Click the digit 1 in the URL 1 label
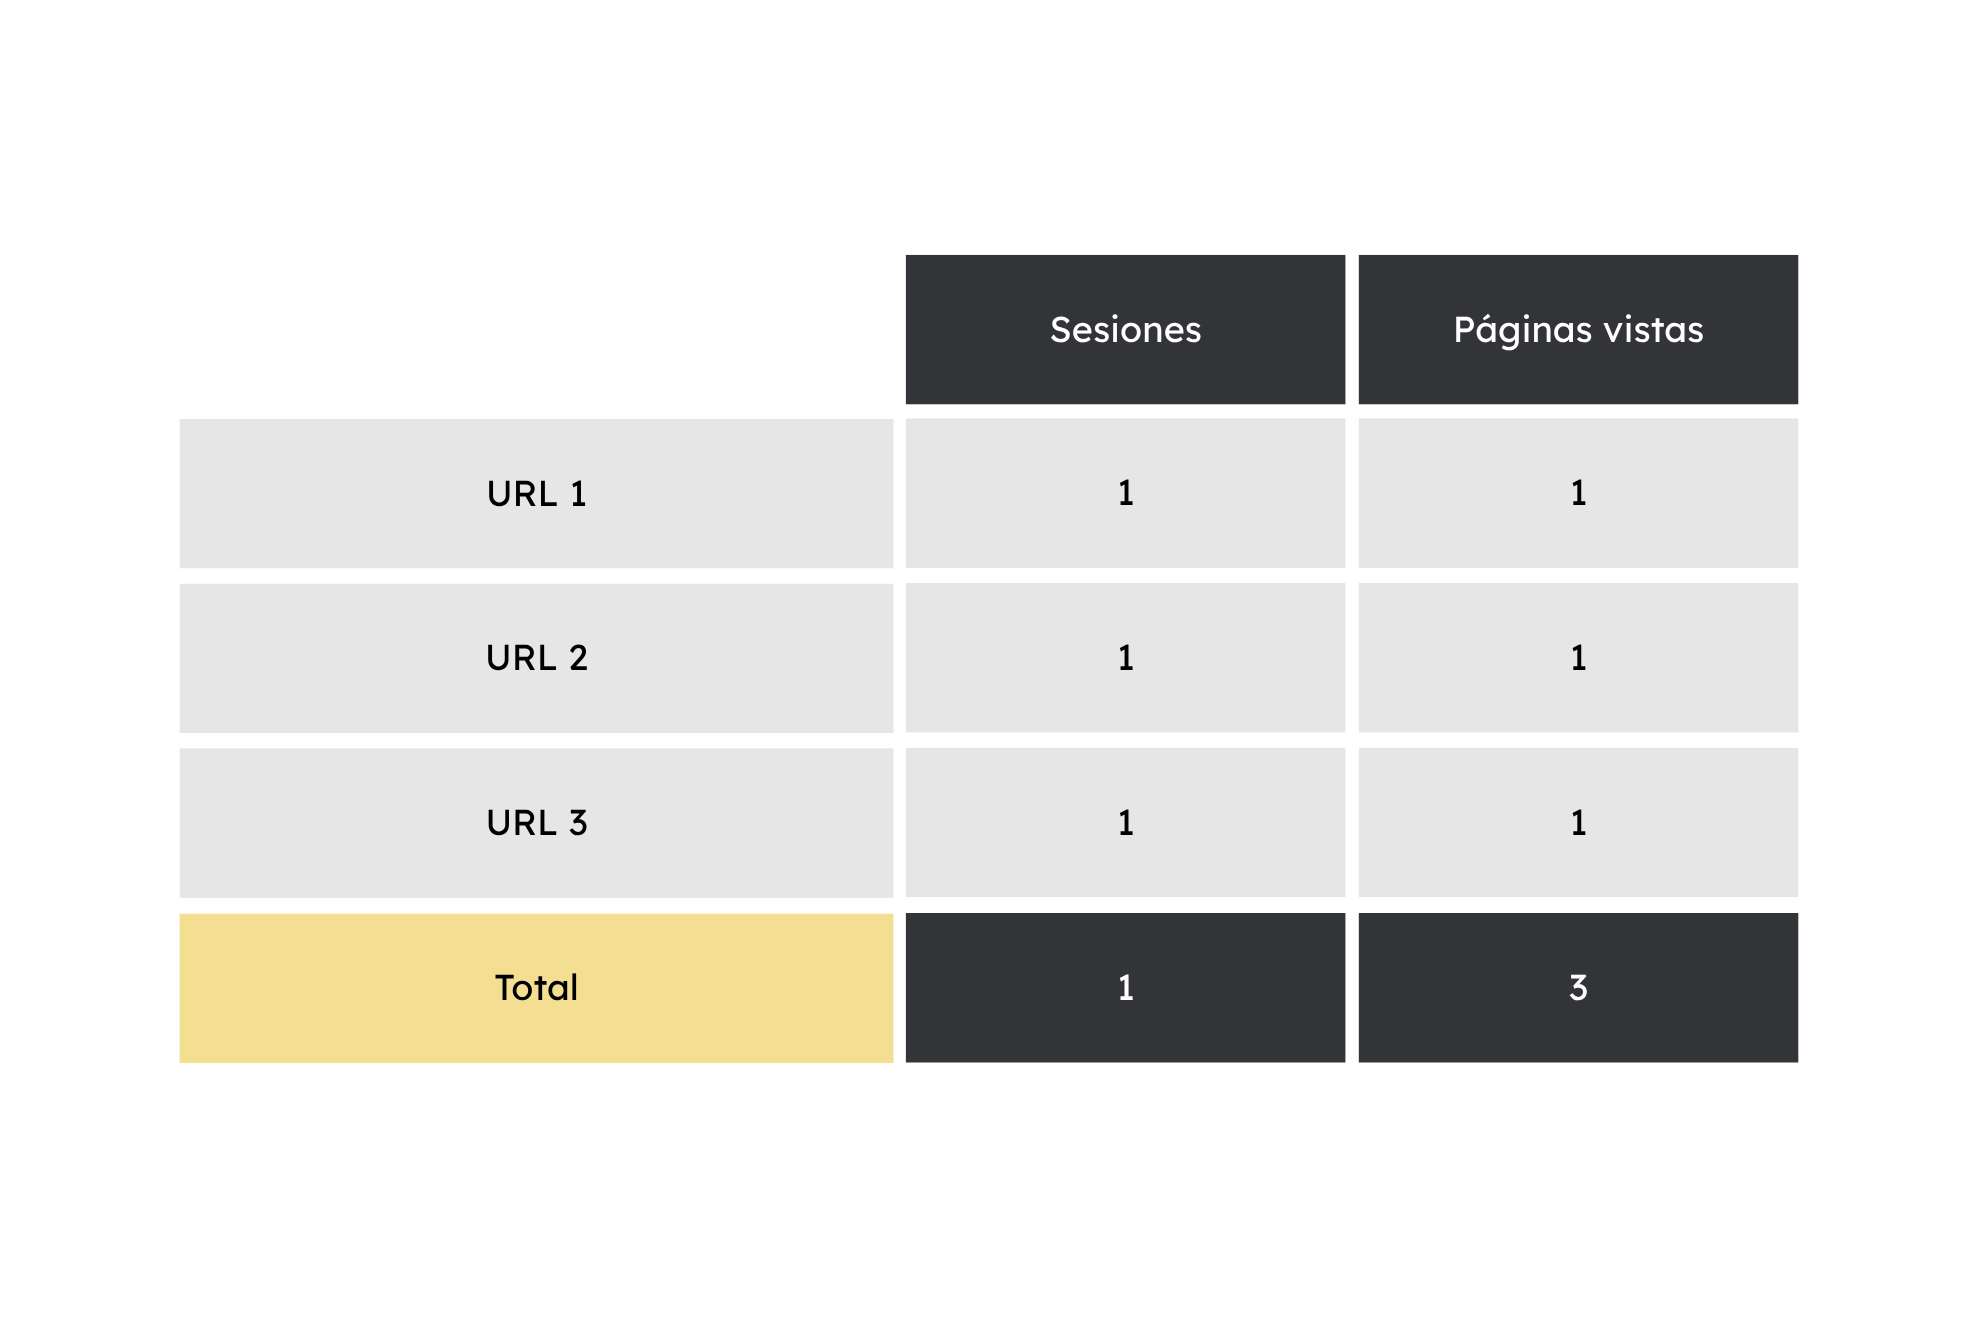 (x=578, y=494)
